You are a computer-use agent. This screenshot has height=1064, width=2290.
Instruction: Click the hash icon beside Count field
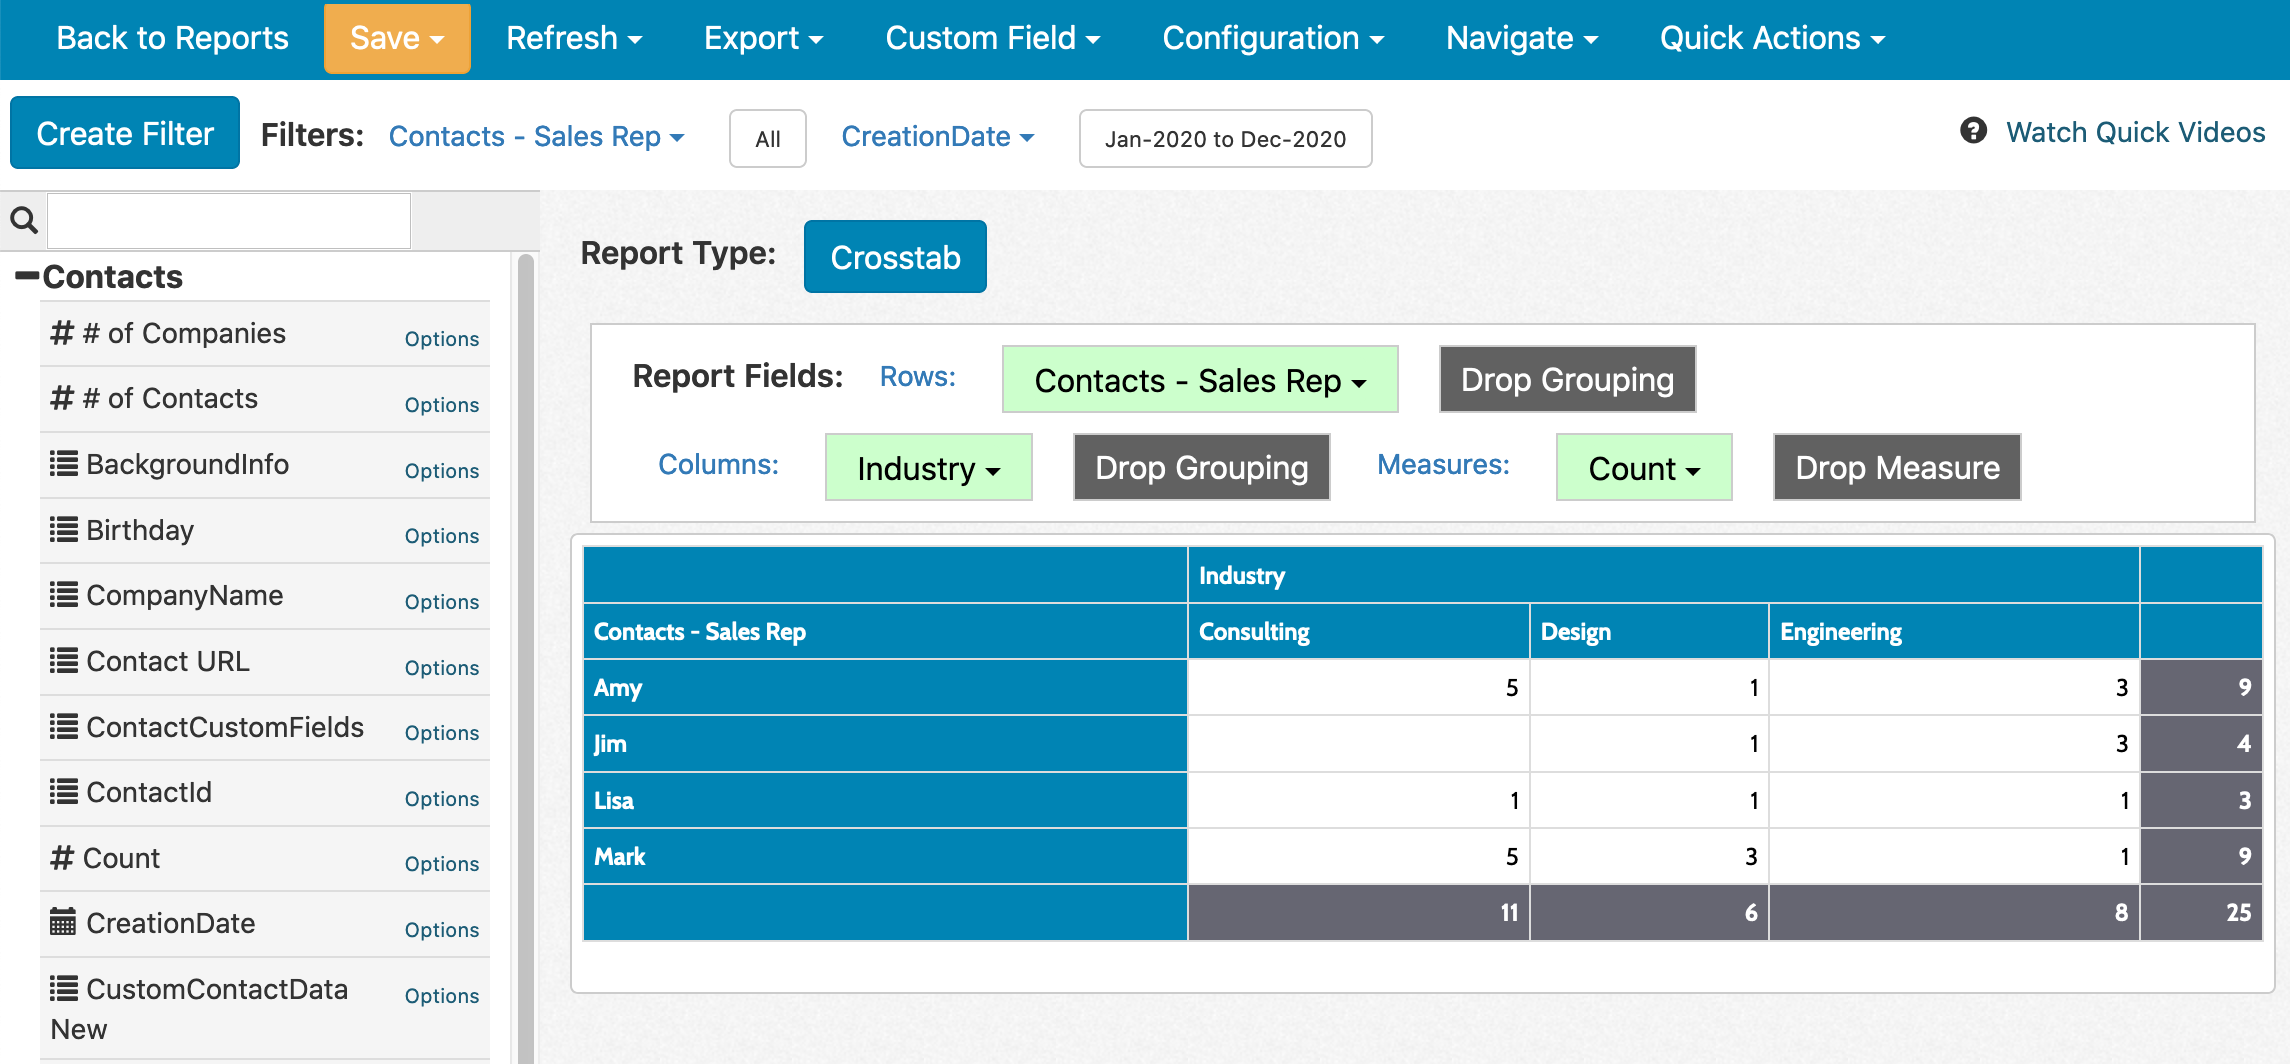click(62, 858)
